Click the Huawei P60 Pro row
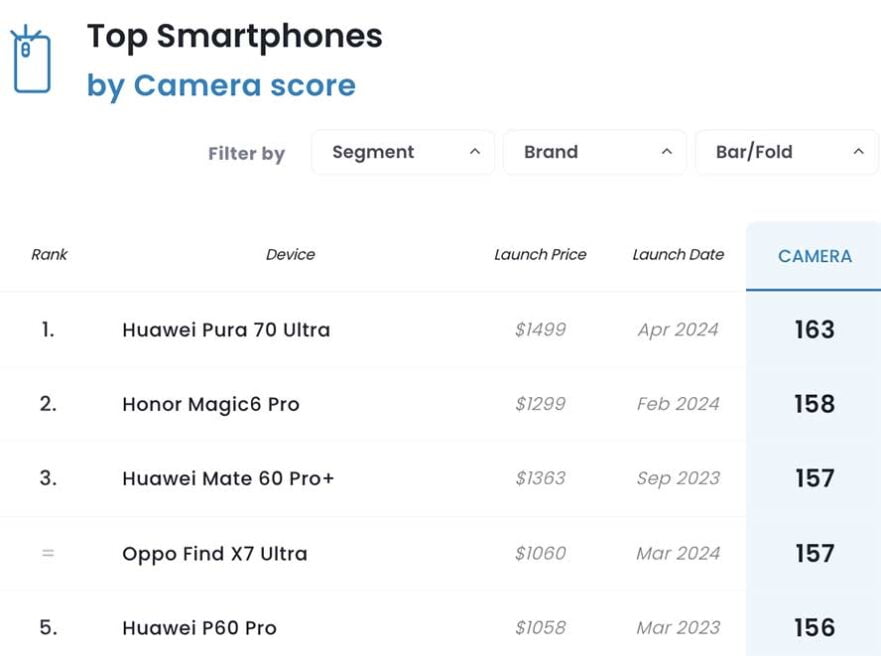The image size is (881, 656). [198, 628]
